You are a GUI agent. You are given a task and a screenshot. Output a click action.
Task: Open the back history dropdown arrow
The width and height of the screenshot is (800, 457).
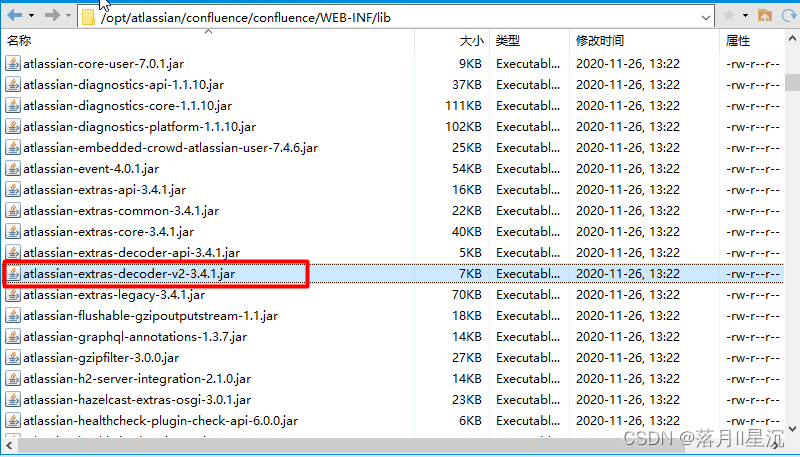coord(32,16)
